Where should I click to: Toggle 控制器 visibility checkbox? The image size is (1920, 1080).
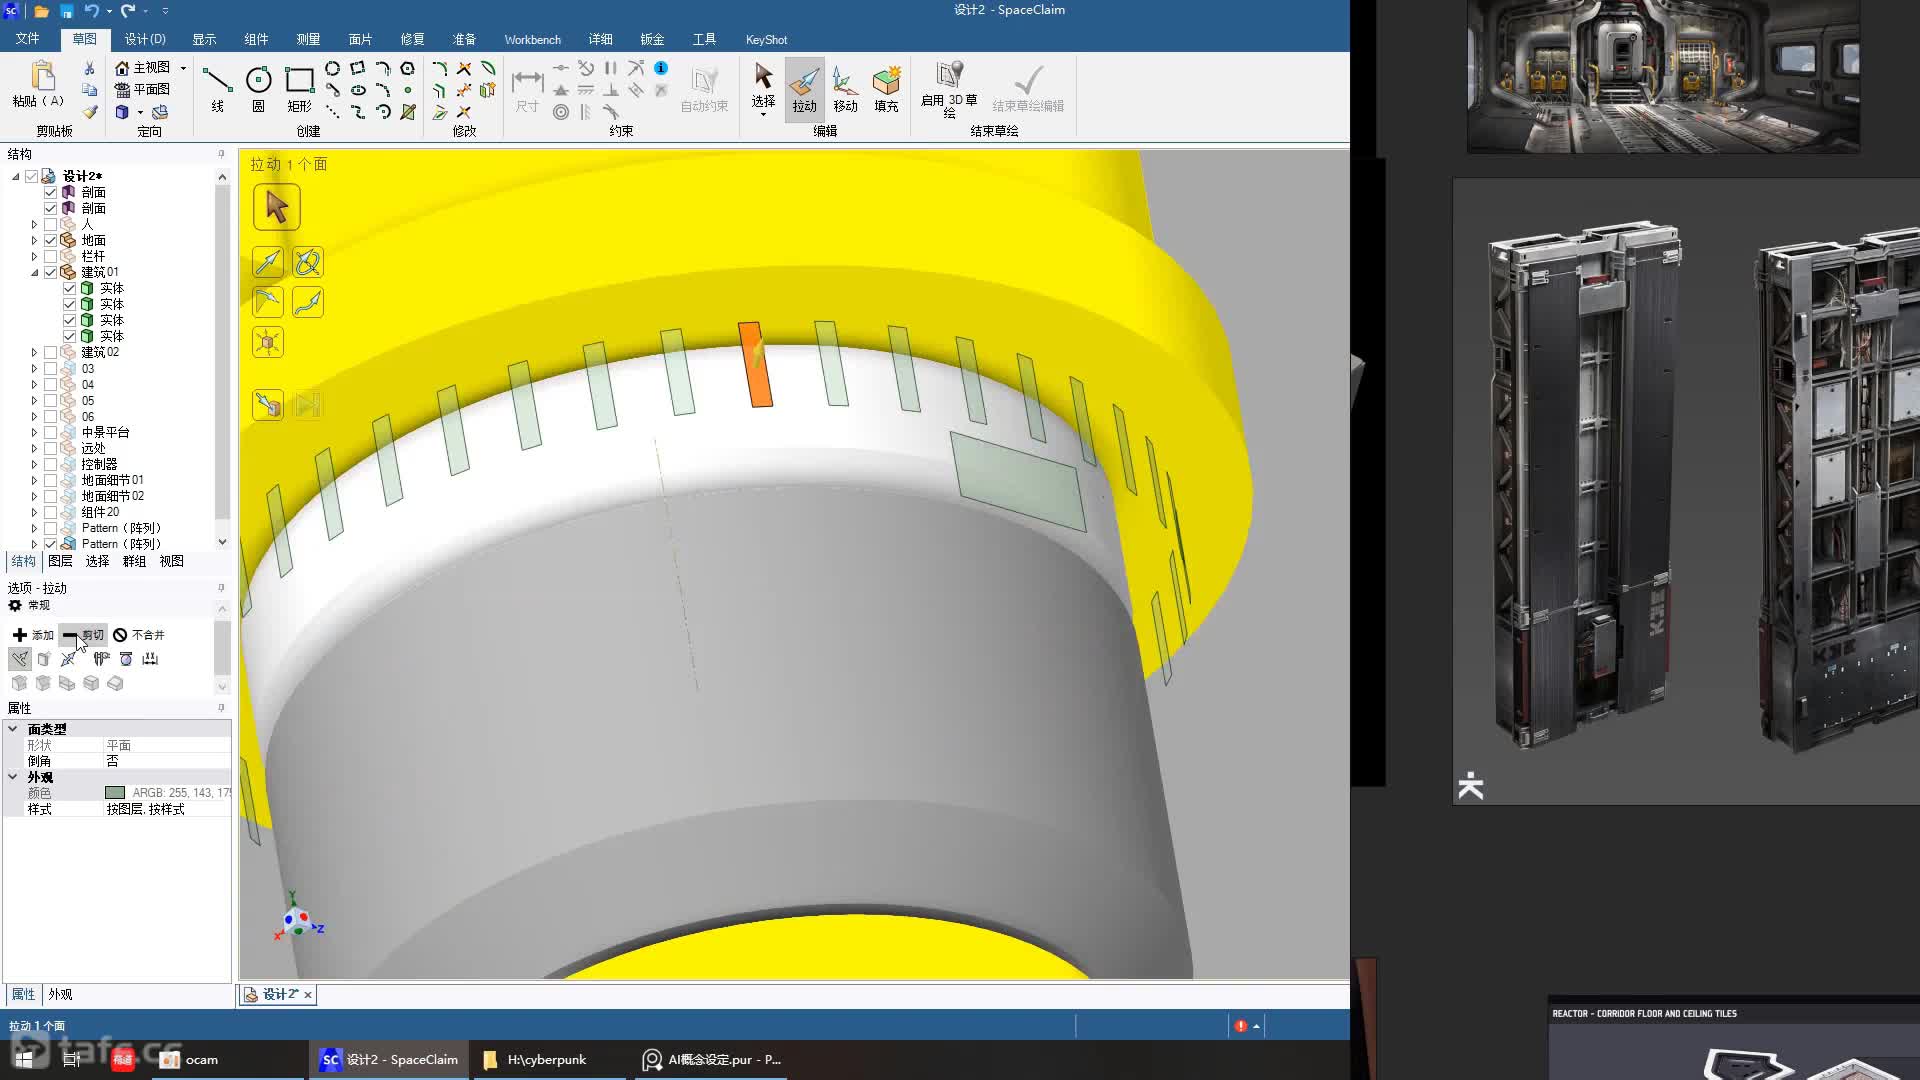tap(50, 464)
